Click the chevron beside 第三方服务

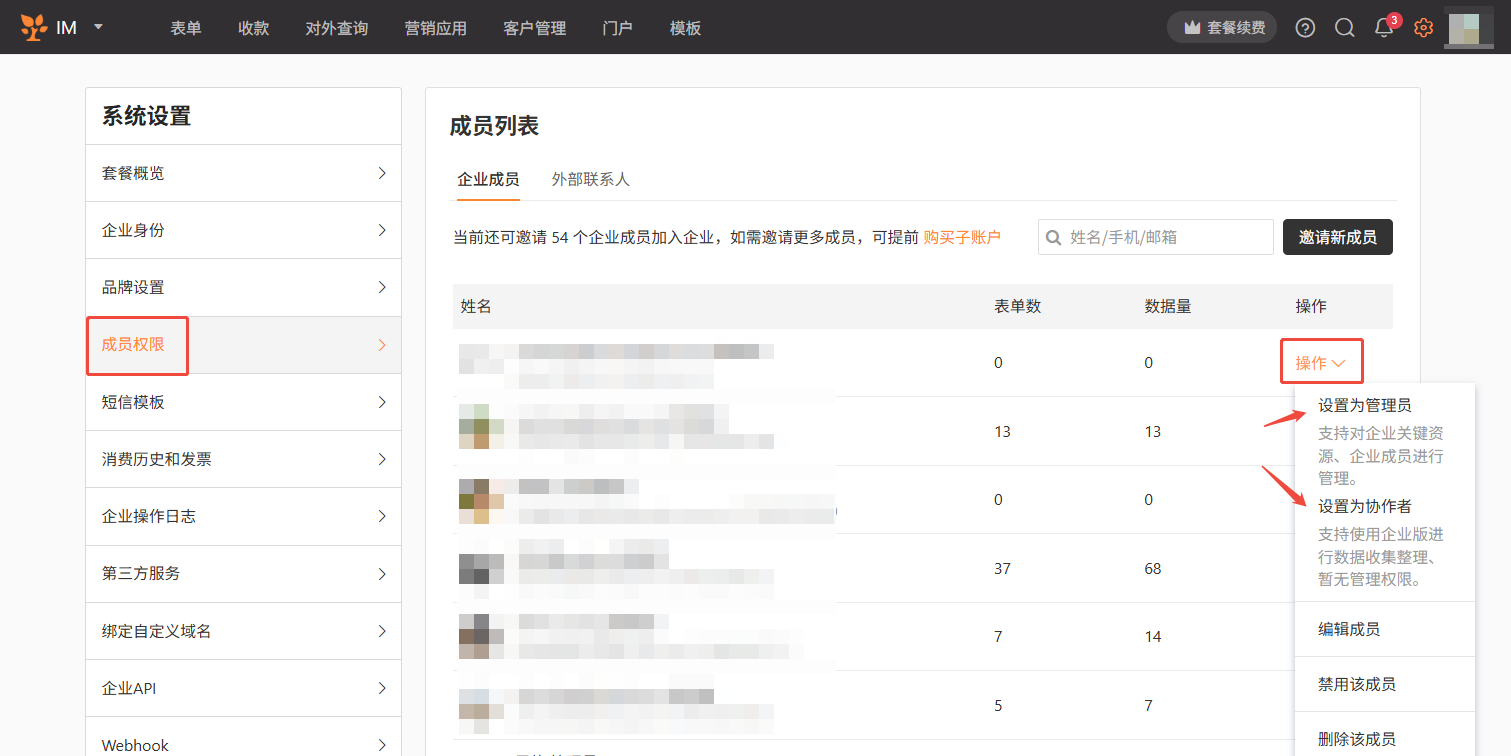point(382,573)
